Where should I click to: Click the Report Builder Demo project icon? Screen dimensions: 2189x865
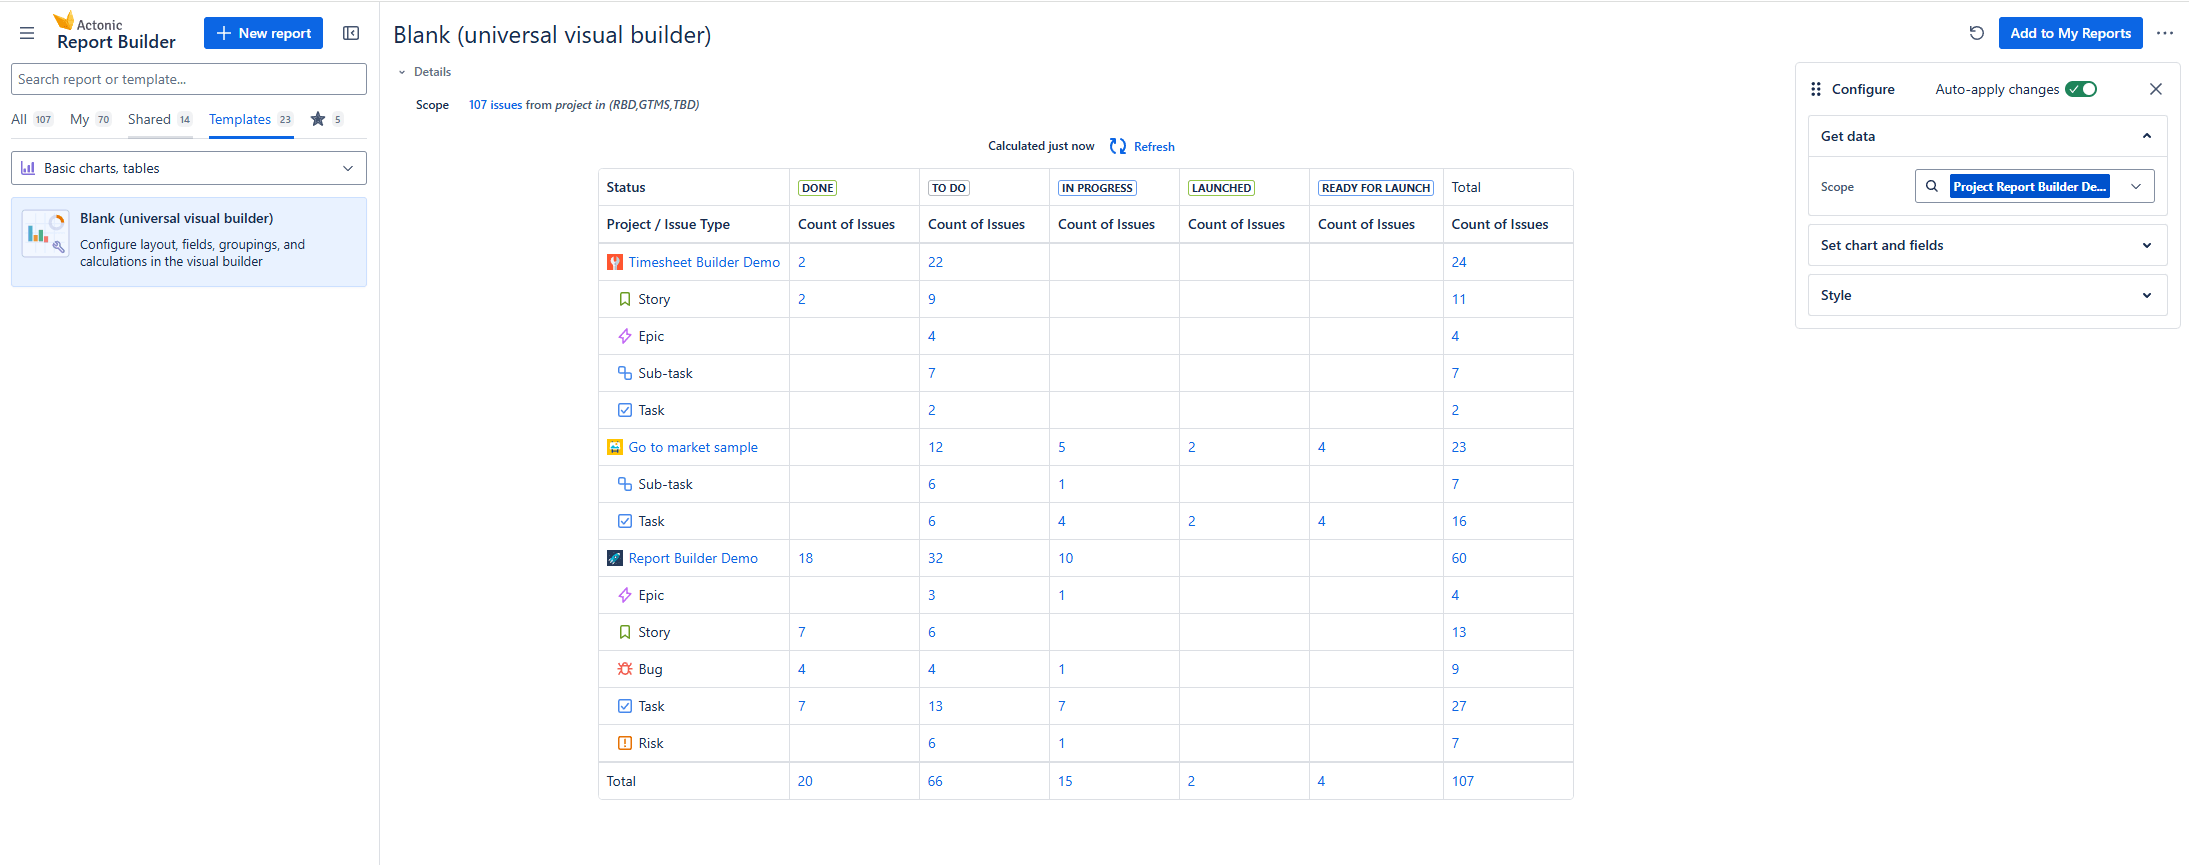click(x=615, y=558)
